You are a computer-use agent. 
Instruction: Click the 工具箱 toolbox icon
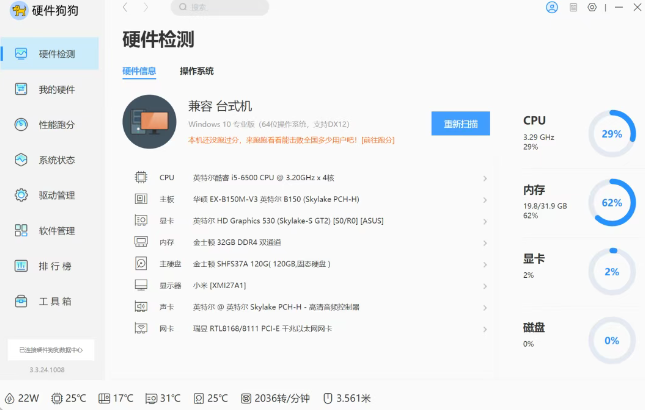[21, 301]
